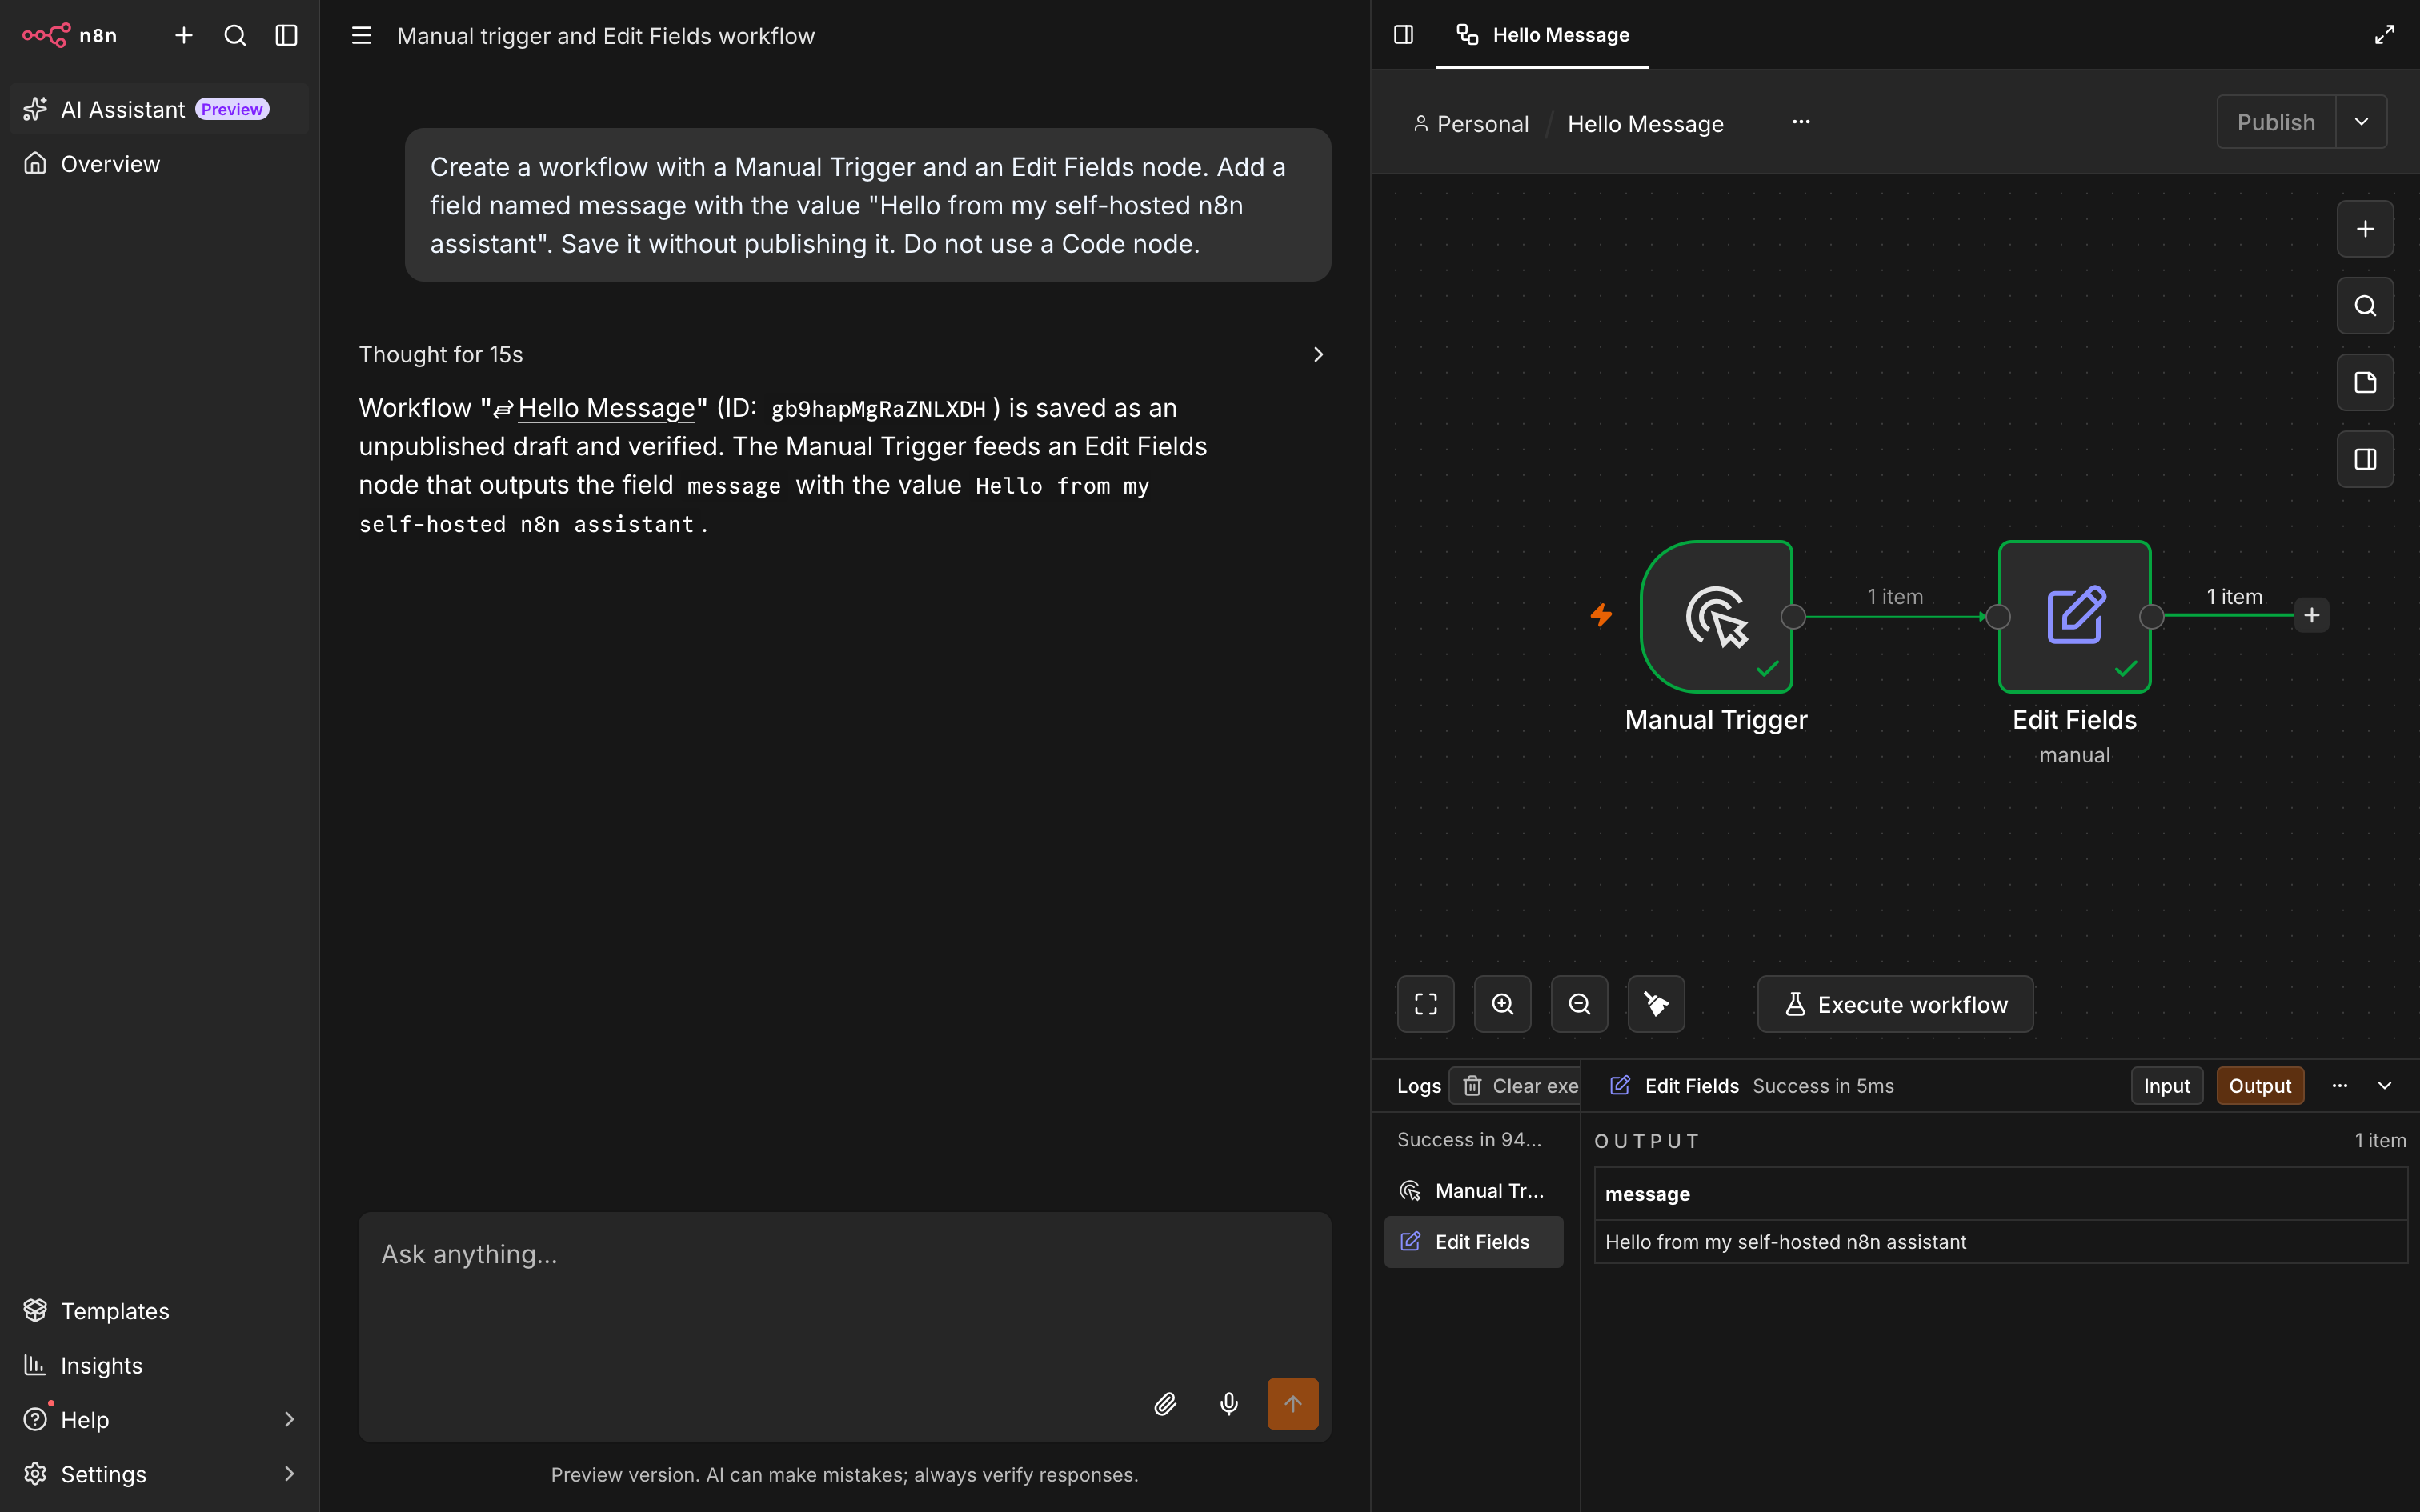This screenshot has width=2420, height=1512.
Task: Toggle Output pane in logs
Action: click(2260, 1086)
